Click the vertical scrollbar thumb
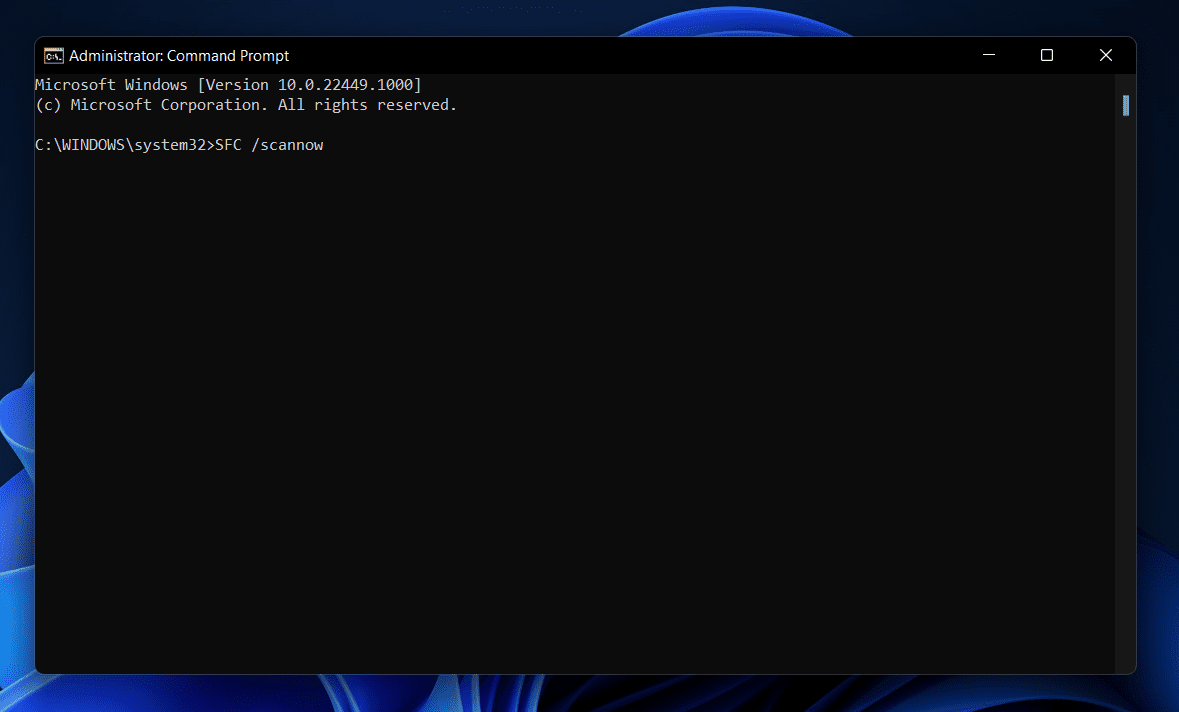 coord(1126,105)
